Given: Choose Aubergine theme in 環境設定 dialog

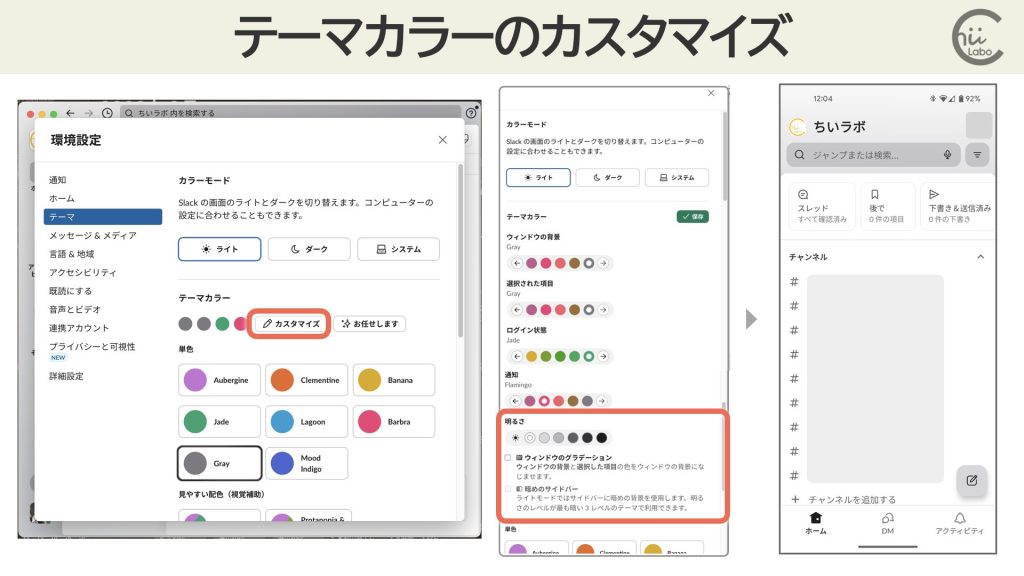Looking at the screenshot, I should tap(219, 380).
